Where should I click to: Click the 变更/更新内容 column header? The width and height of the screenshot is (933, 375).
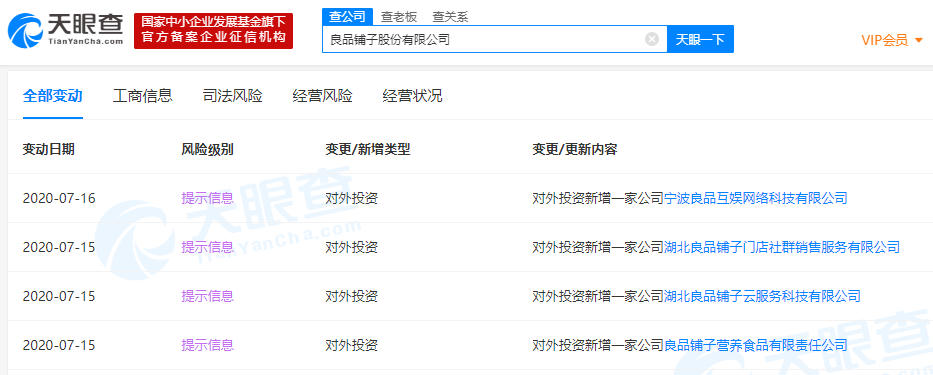(x=575, y=149)
